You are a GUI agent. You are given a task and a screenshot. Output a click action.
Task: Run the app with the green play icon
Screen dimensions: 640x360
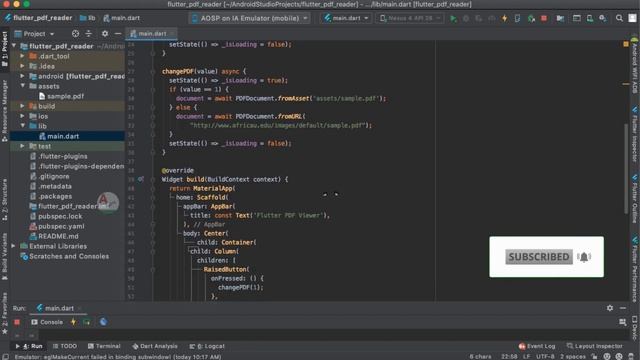click(x=453, y=18)
